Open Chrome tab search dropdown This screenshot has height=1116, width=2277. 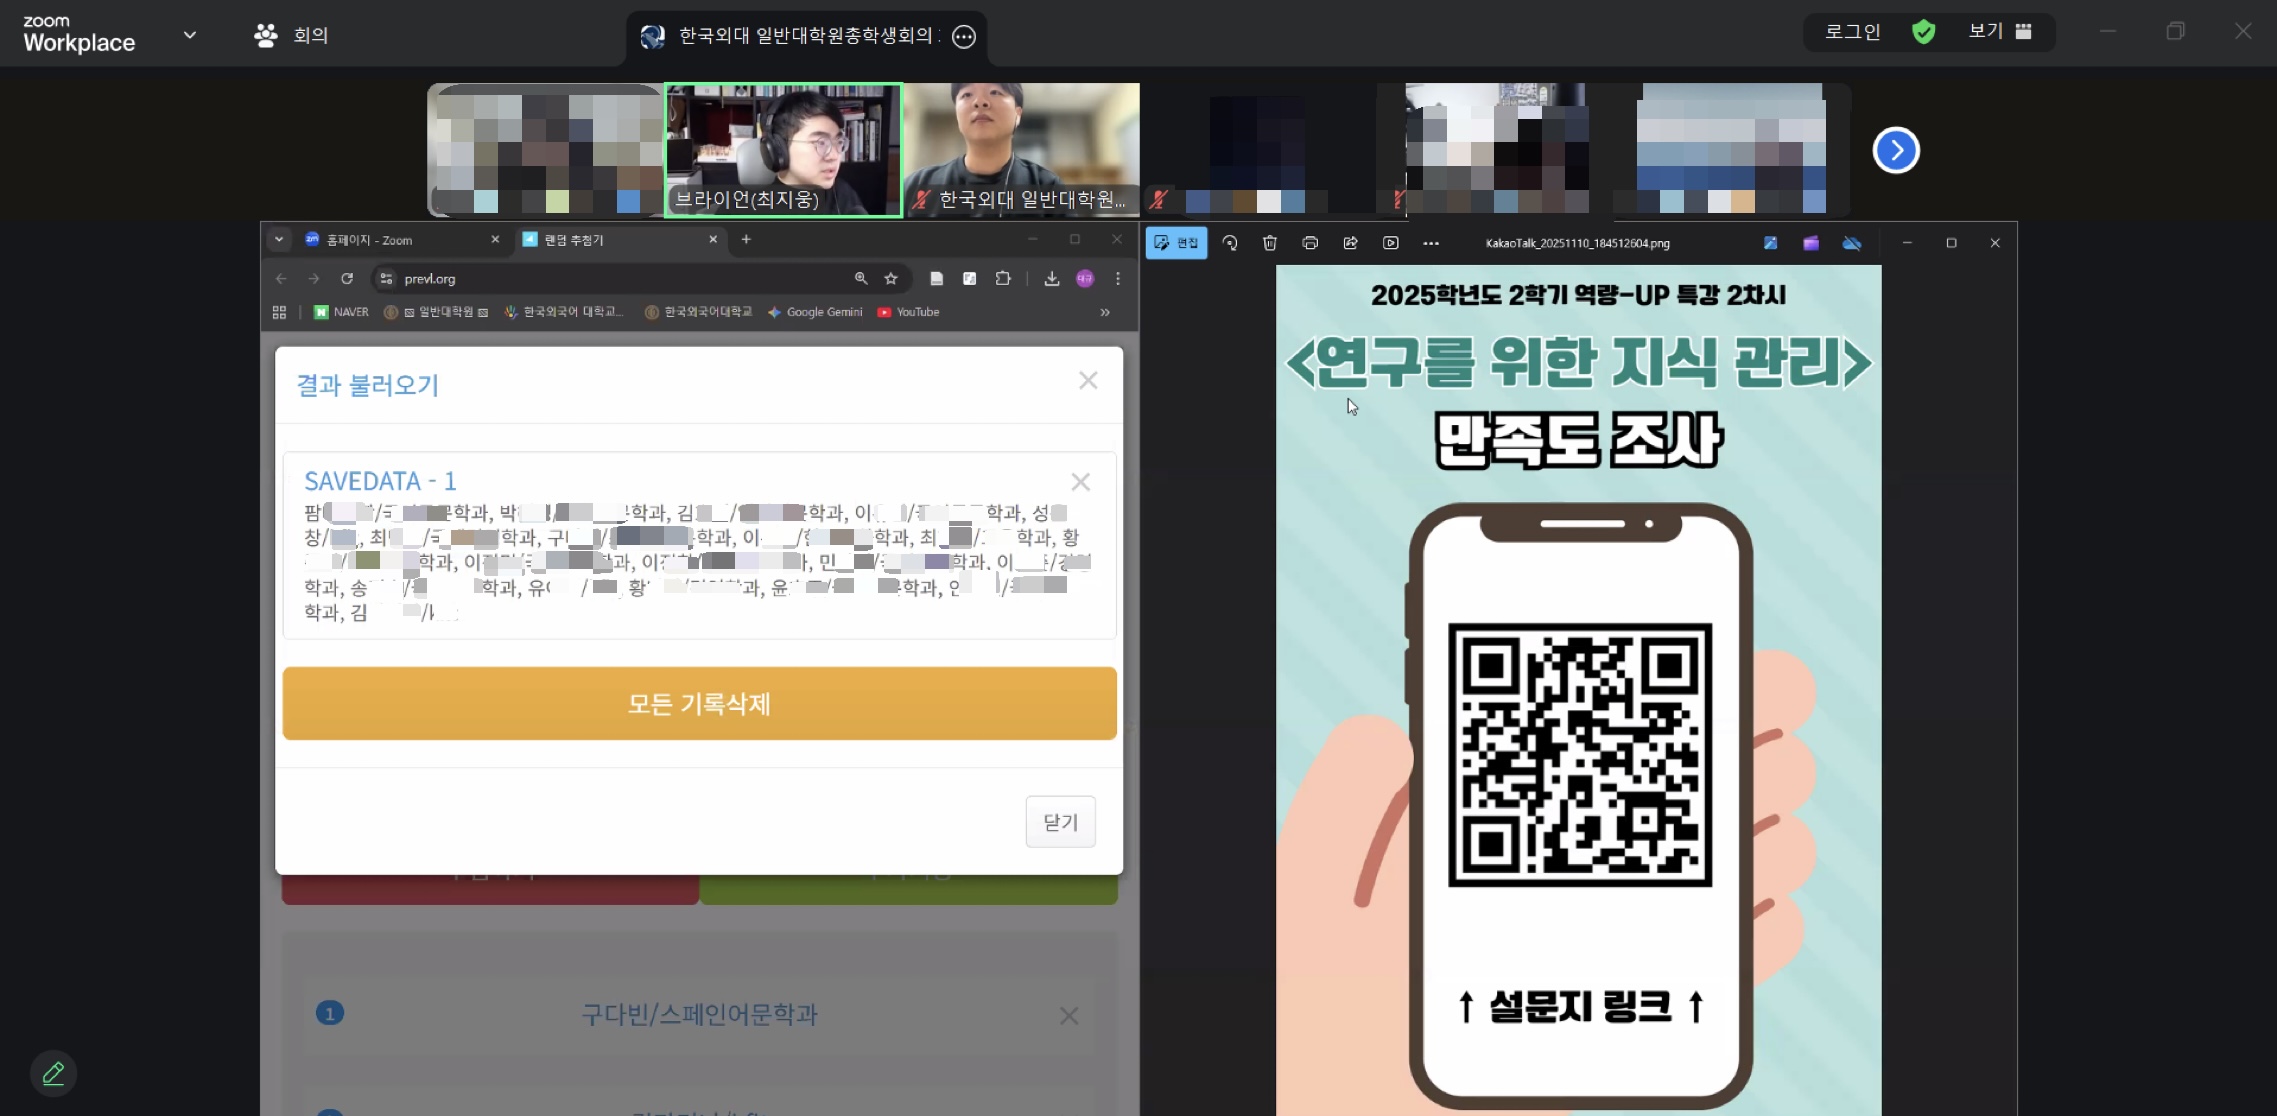pos(279,240)
